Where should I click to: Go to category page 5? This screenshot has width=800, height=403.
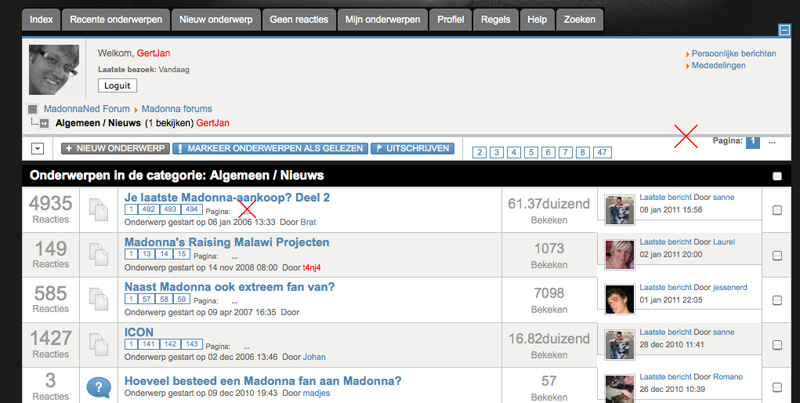click(x=531, y=152)
